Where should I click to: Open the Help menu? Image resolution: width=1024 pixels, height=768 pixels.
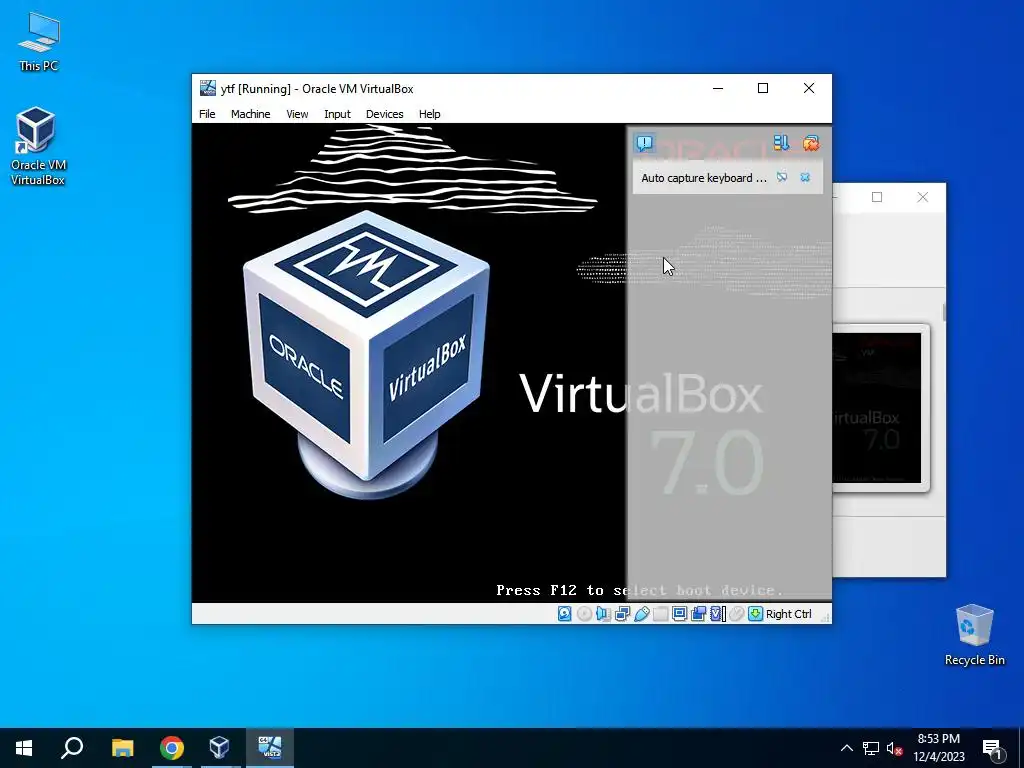click(429, 114)
